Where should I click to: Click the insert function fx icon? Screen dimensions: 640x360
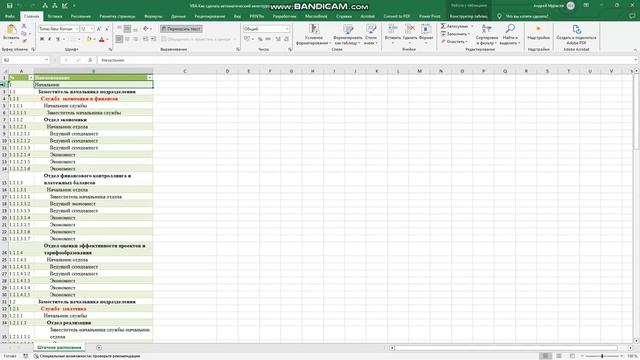(x=90, y=60)
